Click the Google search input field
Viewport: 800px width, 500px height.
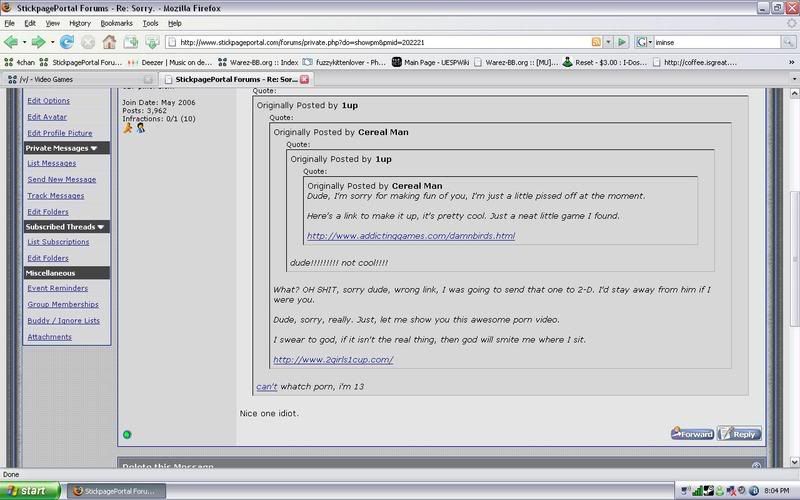(x=717, y=42)
